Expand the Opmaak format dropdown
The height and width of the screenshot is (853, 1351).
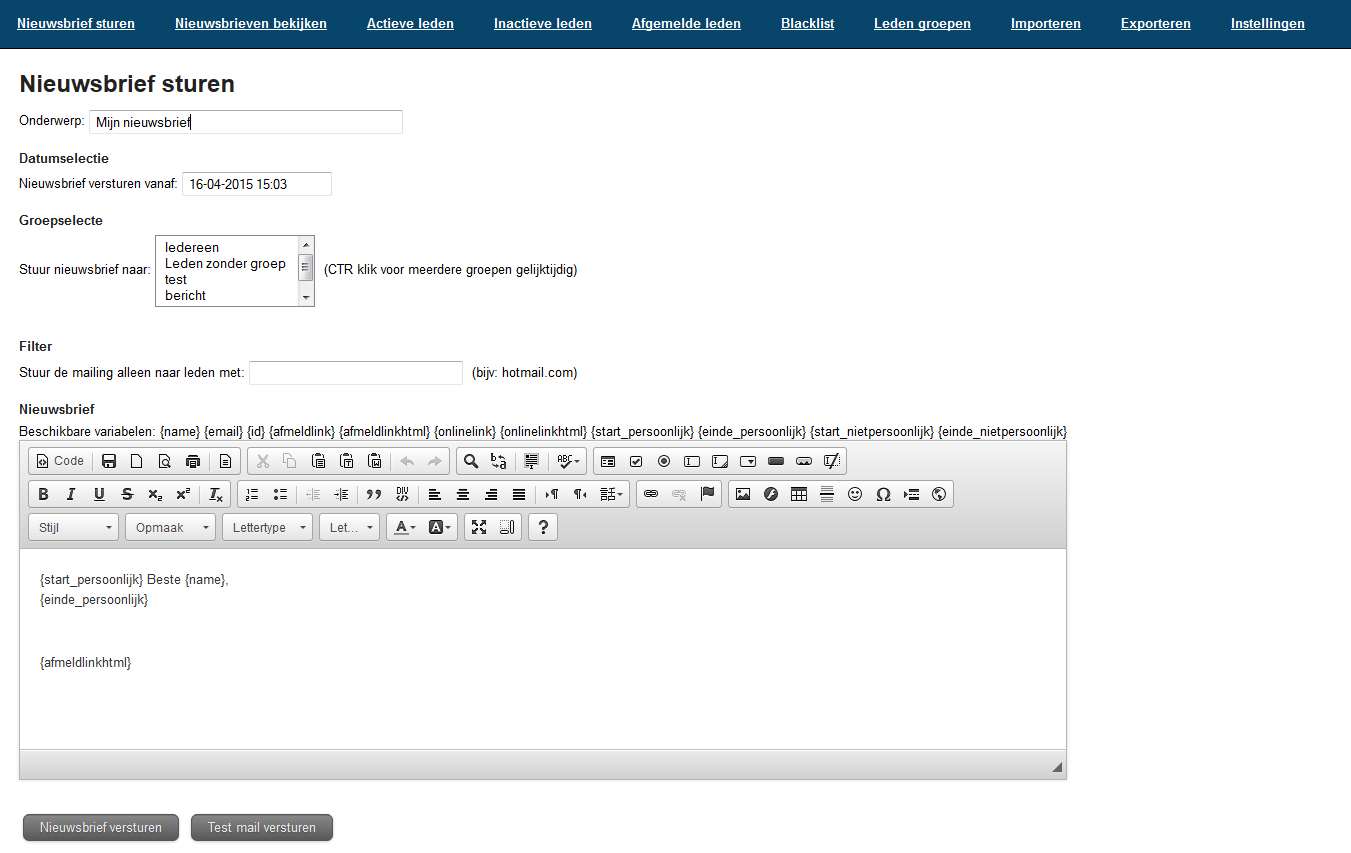click(x=170, y=527)
